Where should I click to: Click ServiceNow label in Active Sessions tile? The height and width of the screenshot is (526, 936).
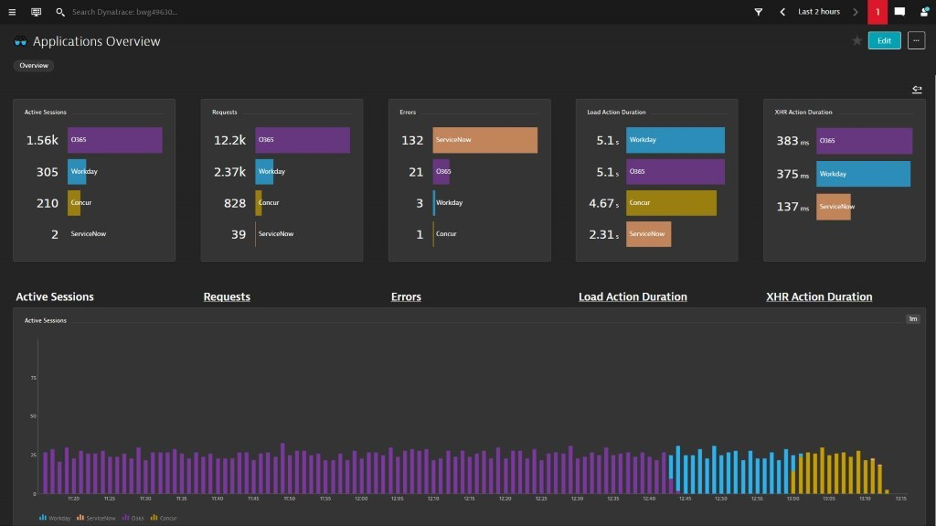pos(88,234)
